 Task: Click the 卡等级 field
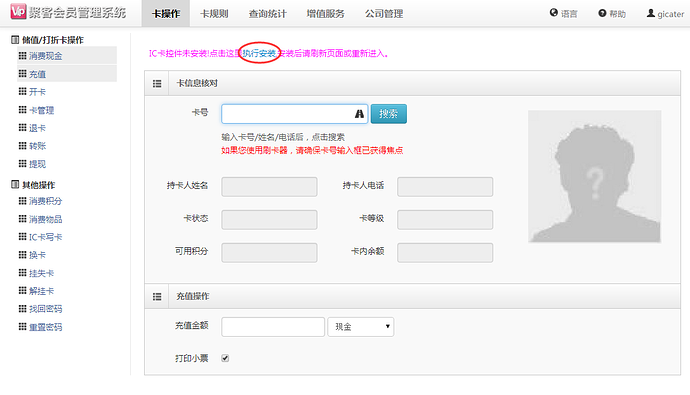pyautogui.click(x=445, y=219)
